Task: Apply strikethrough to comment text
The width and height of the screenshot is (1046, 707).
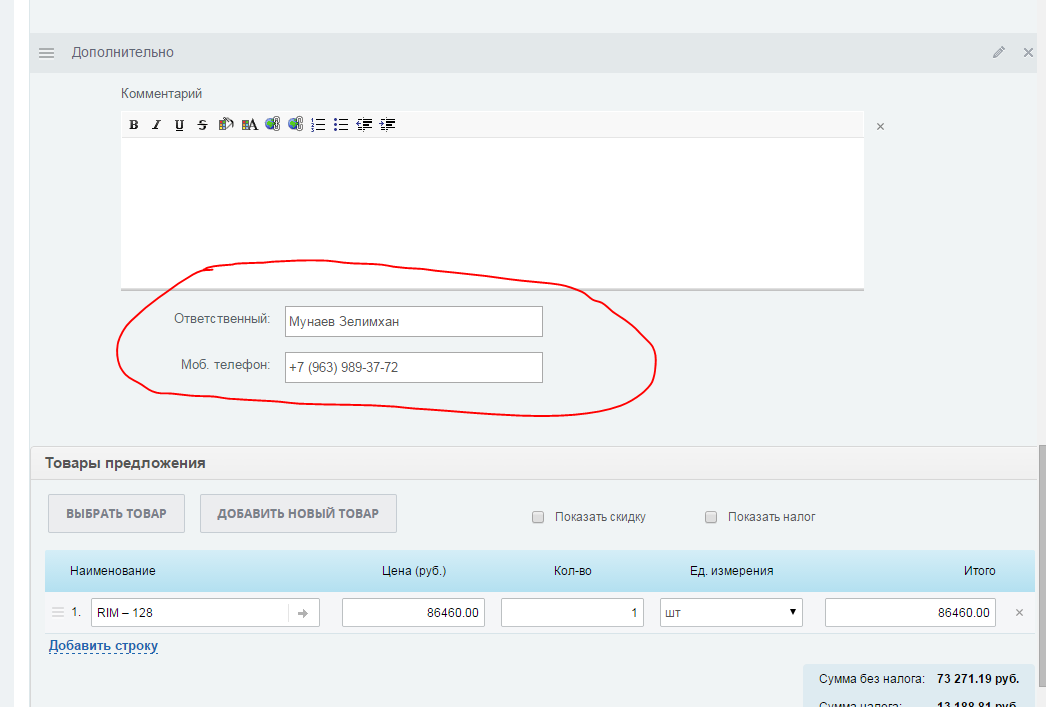Action: (202, 125)
